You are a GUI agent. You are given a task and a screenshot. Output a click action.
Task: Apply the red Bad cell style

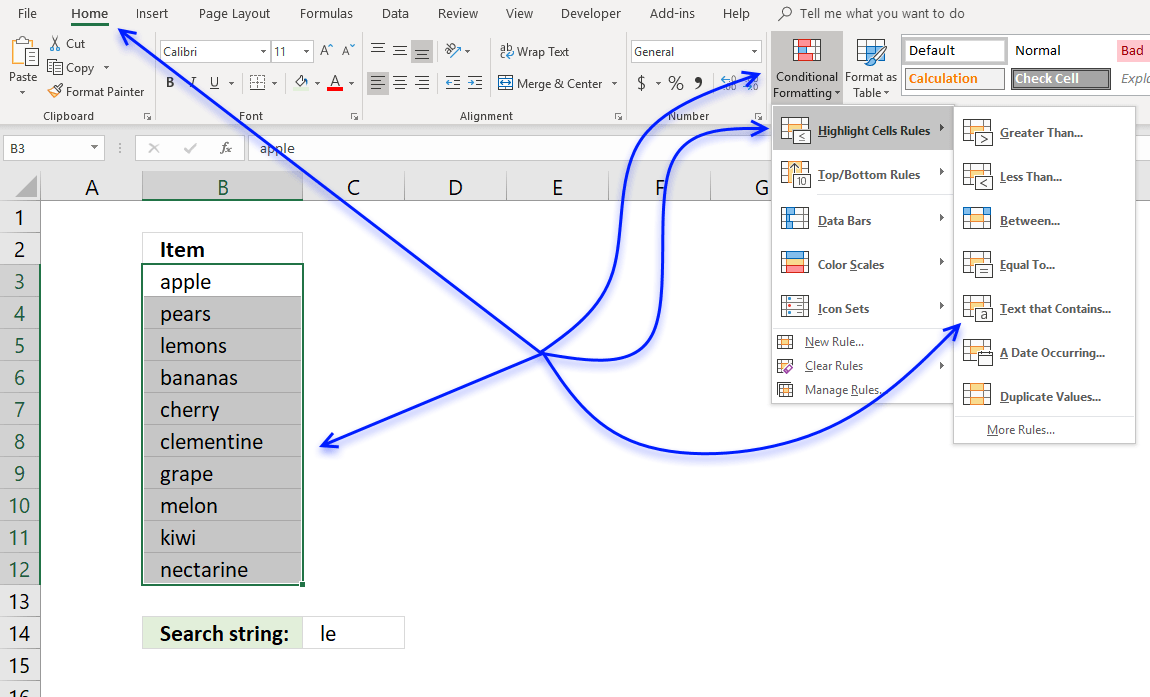coord(1133,51)
